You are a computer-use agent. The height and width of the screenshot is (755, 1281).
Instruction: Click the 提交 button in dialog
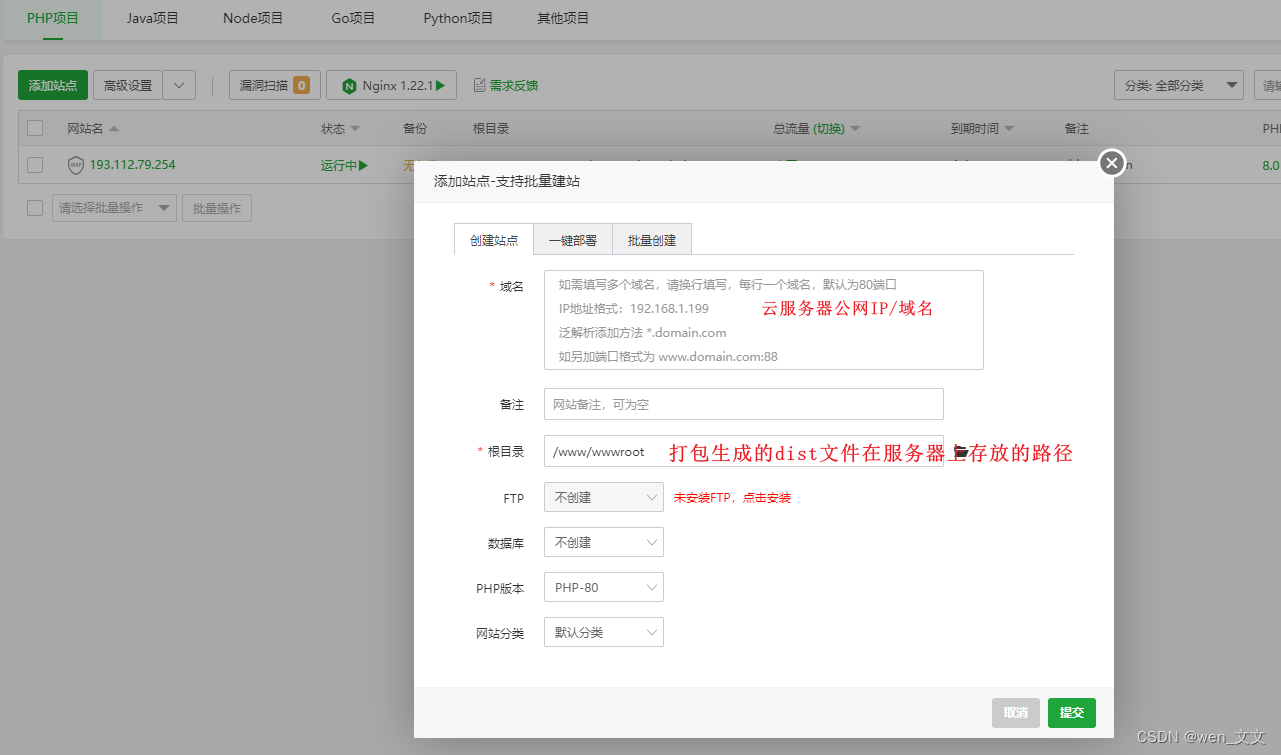click(x=1072, y=712)
